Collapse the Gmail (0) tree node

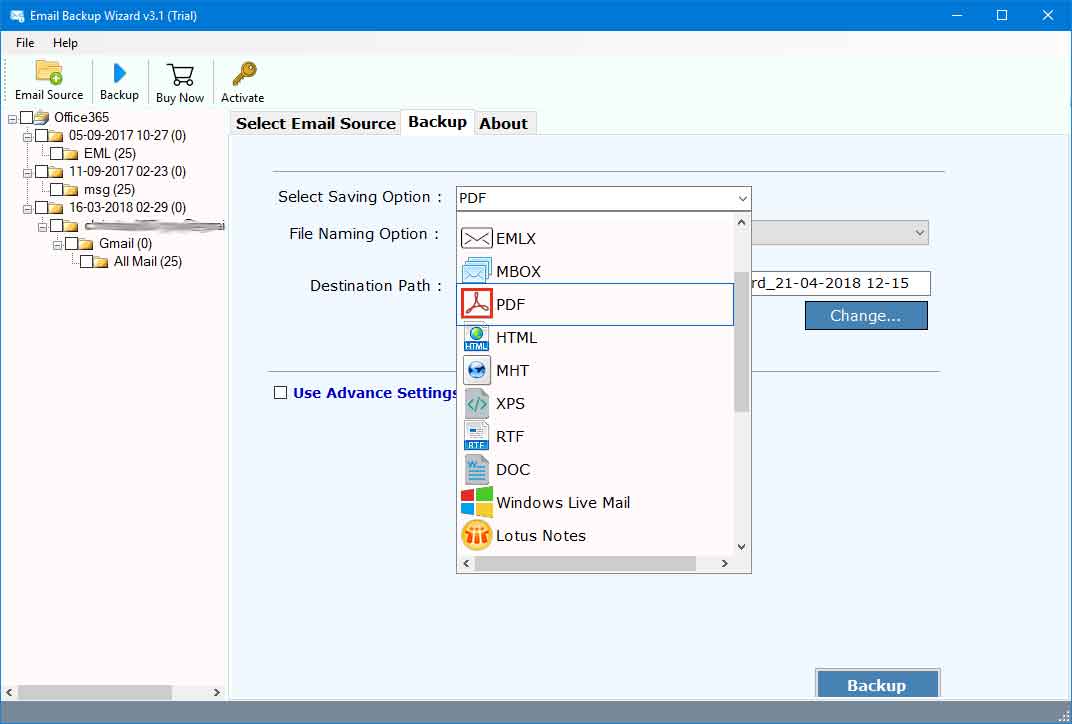click(x=57, y=245)
